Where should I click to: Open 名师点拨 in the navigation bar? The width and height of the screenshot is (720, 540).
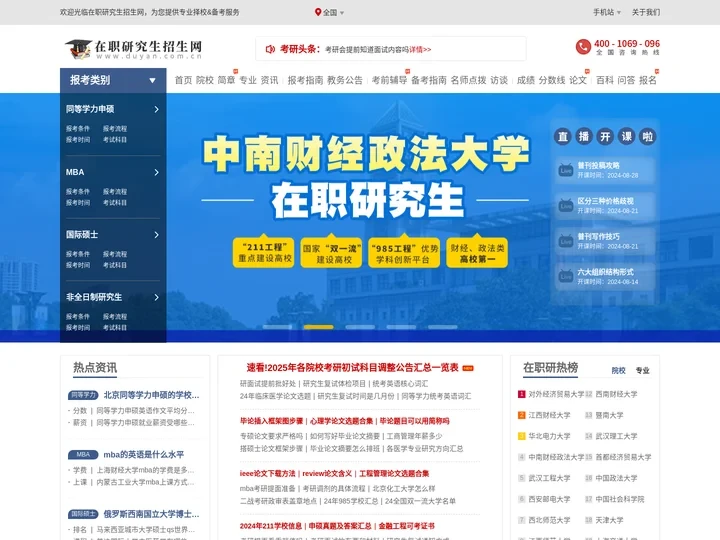point(468,80)
